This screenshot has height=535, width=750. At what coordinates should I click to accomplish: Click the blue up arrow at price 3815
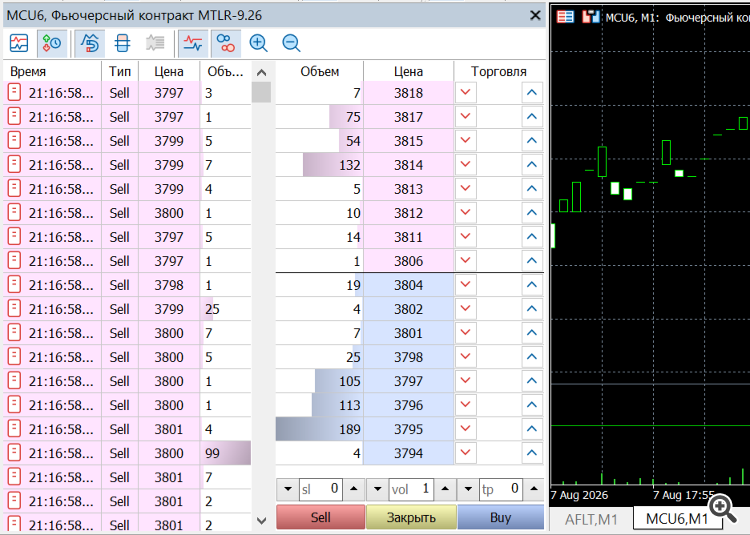(x=532, y=141)
